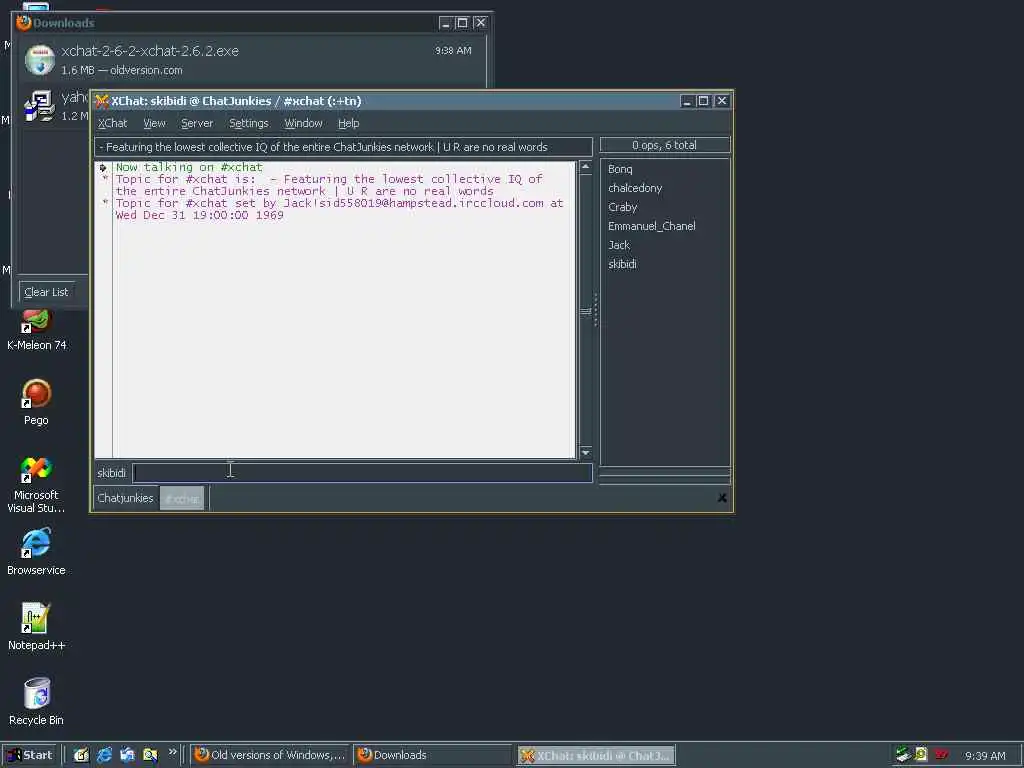Click the skibidi nickname button beside input
The width and height of the screenshot is (1024, 768).
(x=112, y=473)
